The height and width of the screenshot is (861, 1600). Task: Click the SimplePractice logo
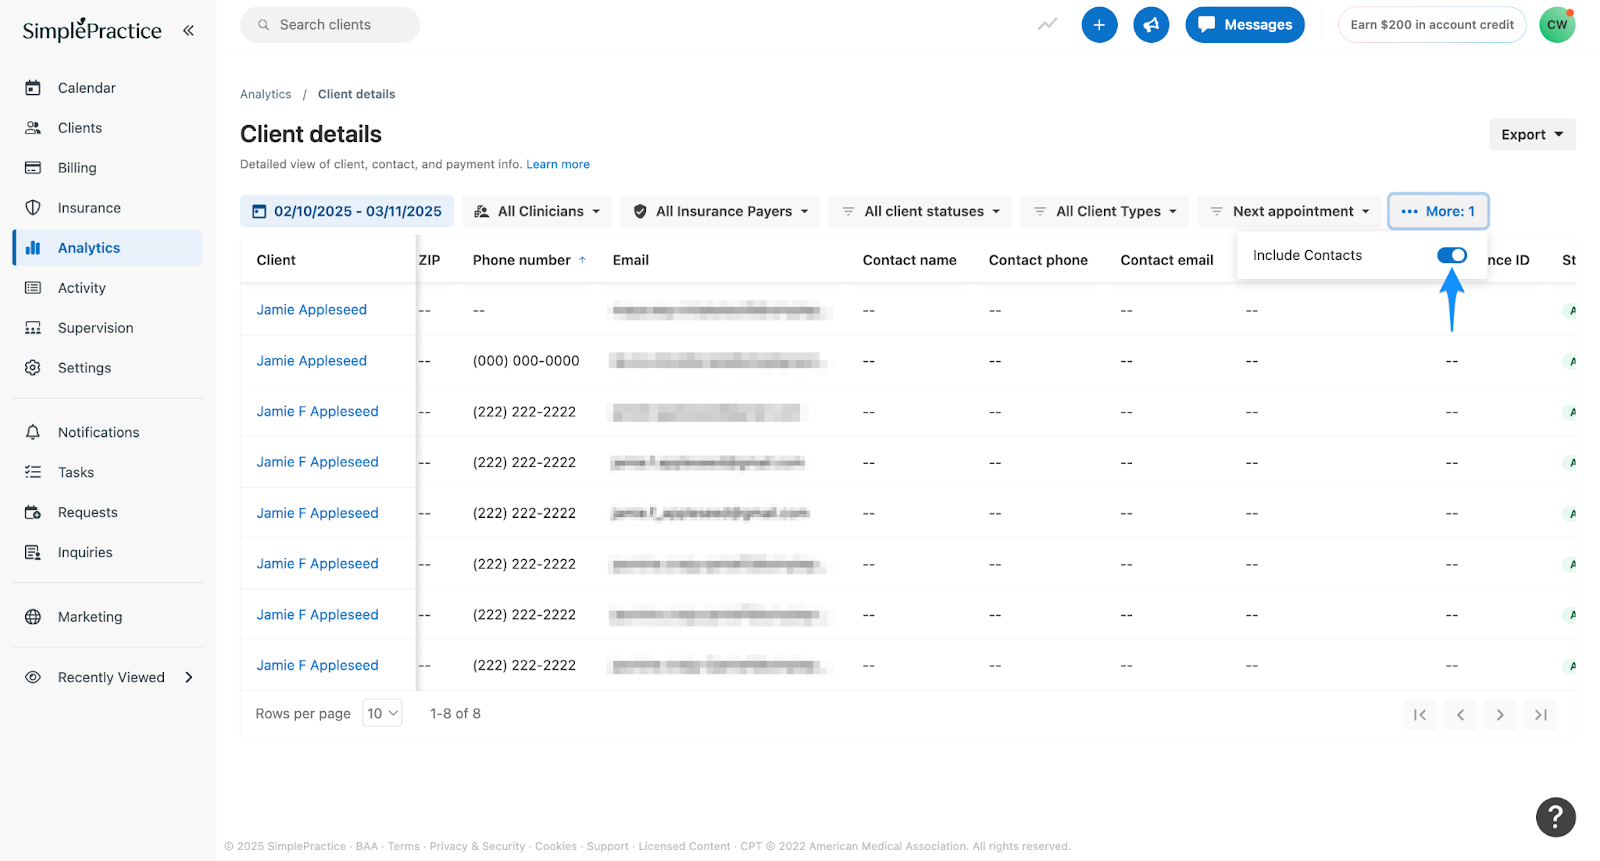click(x=92, y=30)
